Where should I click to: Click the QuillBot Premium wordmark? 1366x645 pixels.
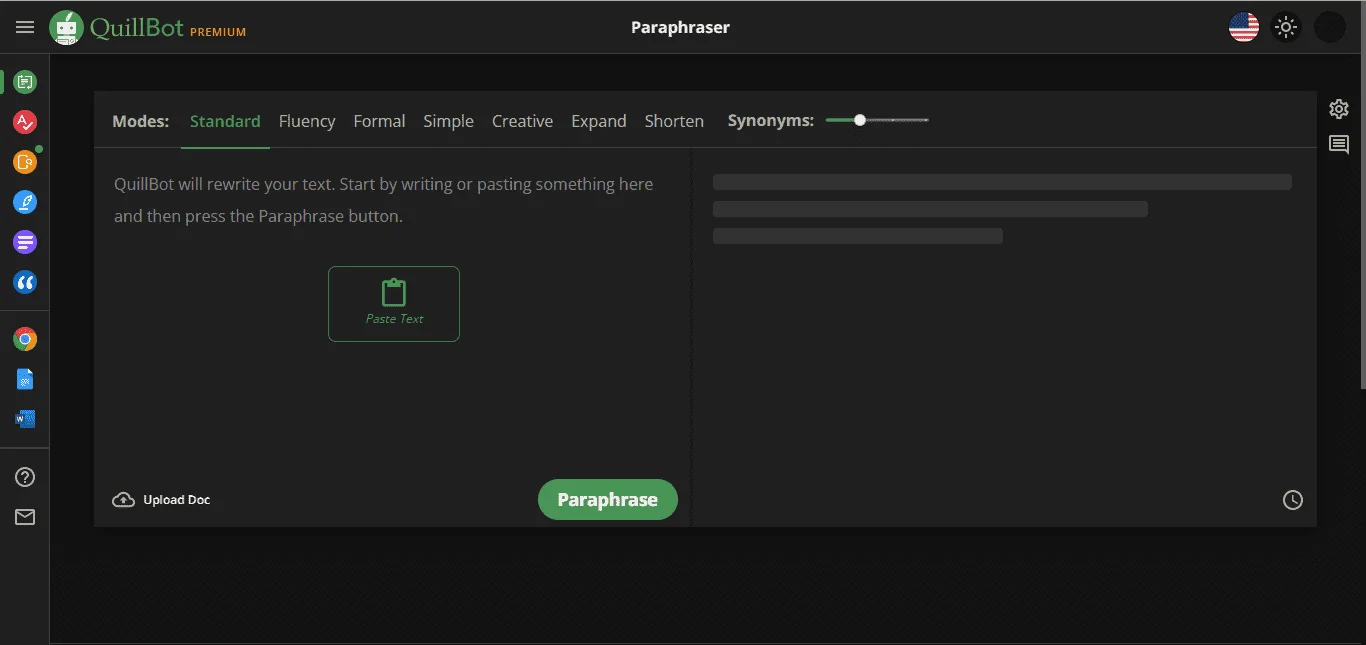coord(168,28)
